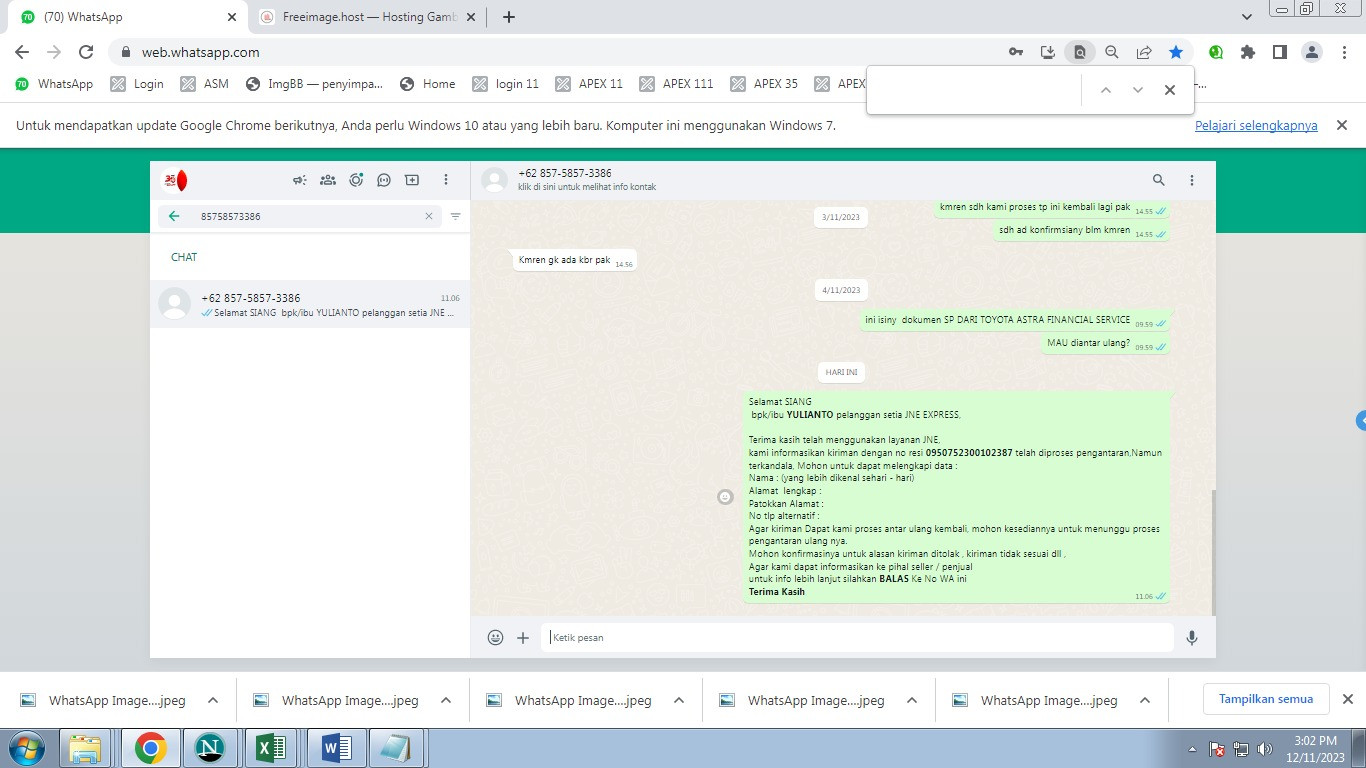This screenshot has width=1366, height=768.
Task: Open conversation three-dot menu
Action: [1192, 180]
